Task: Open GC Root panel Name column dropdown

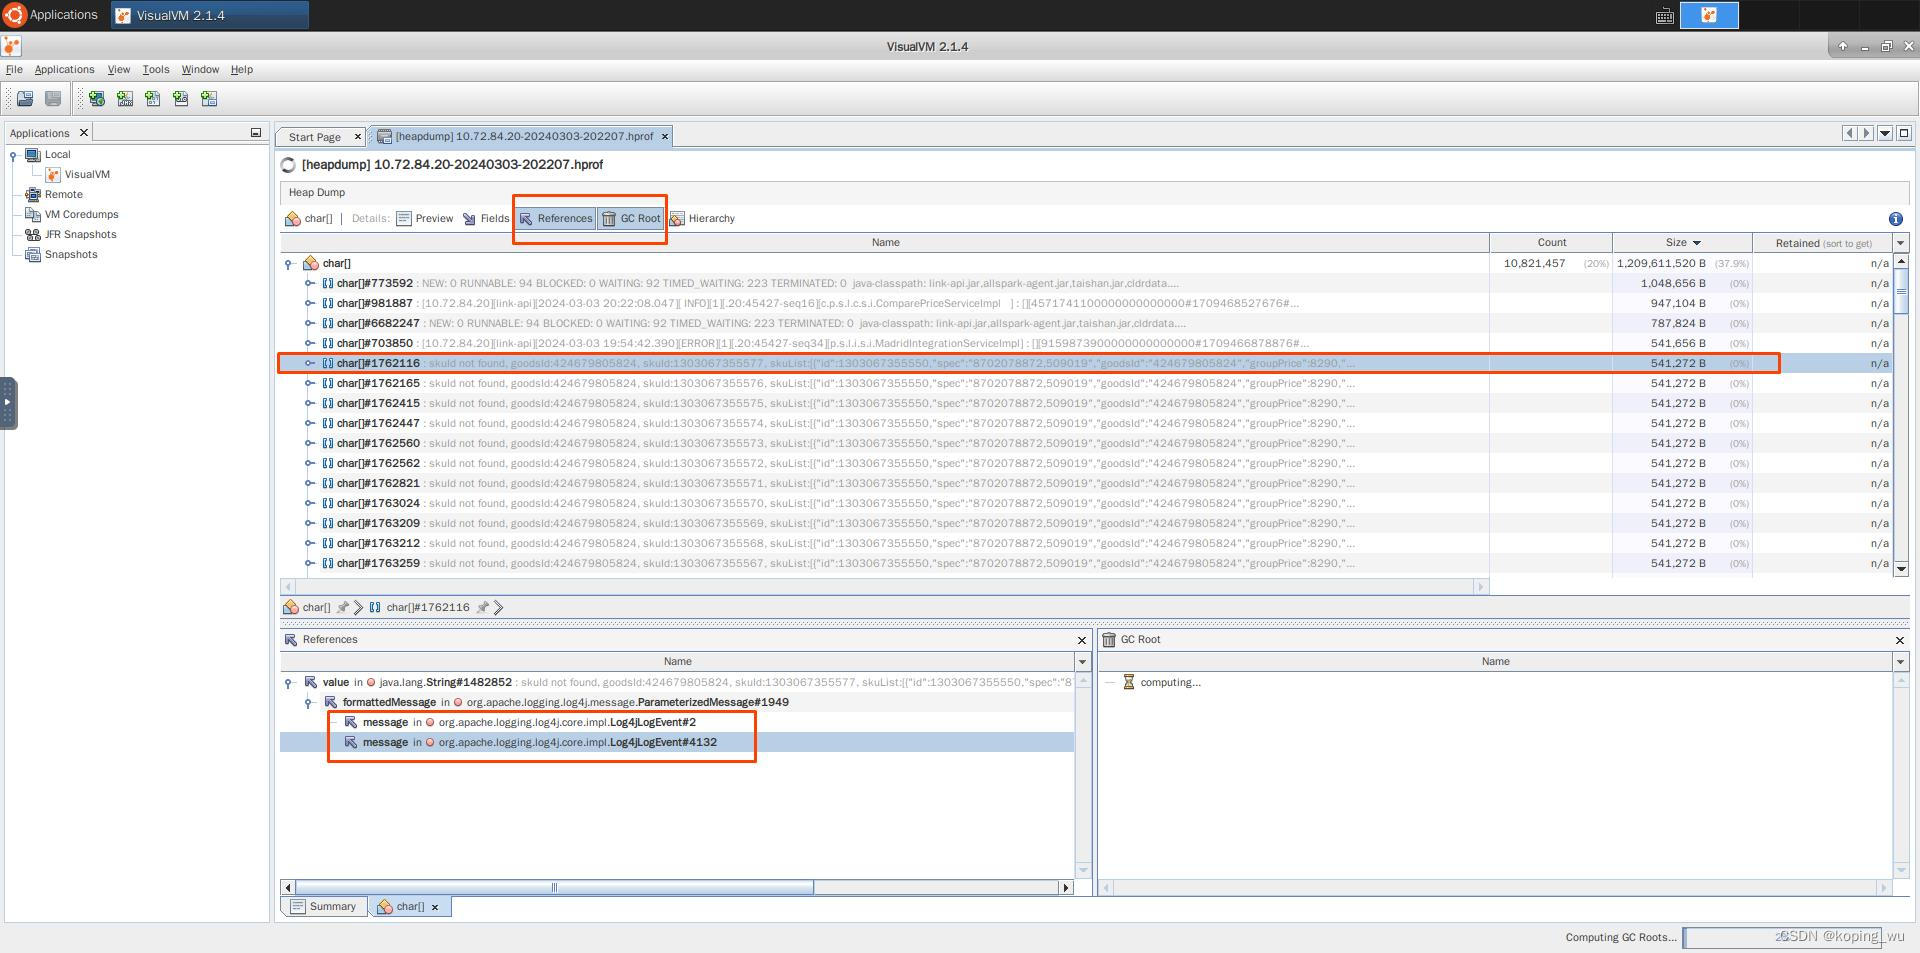Action: (x=1901, y=661)
